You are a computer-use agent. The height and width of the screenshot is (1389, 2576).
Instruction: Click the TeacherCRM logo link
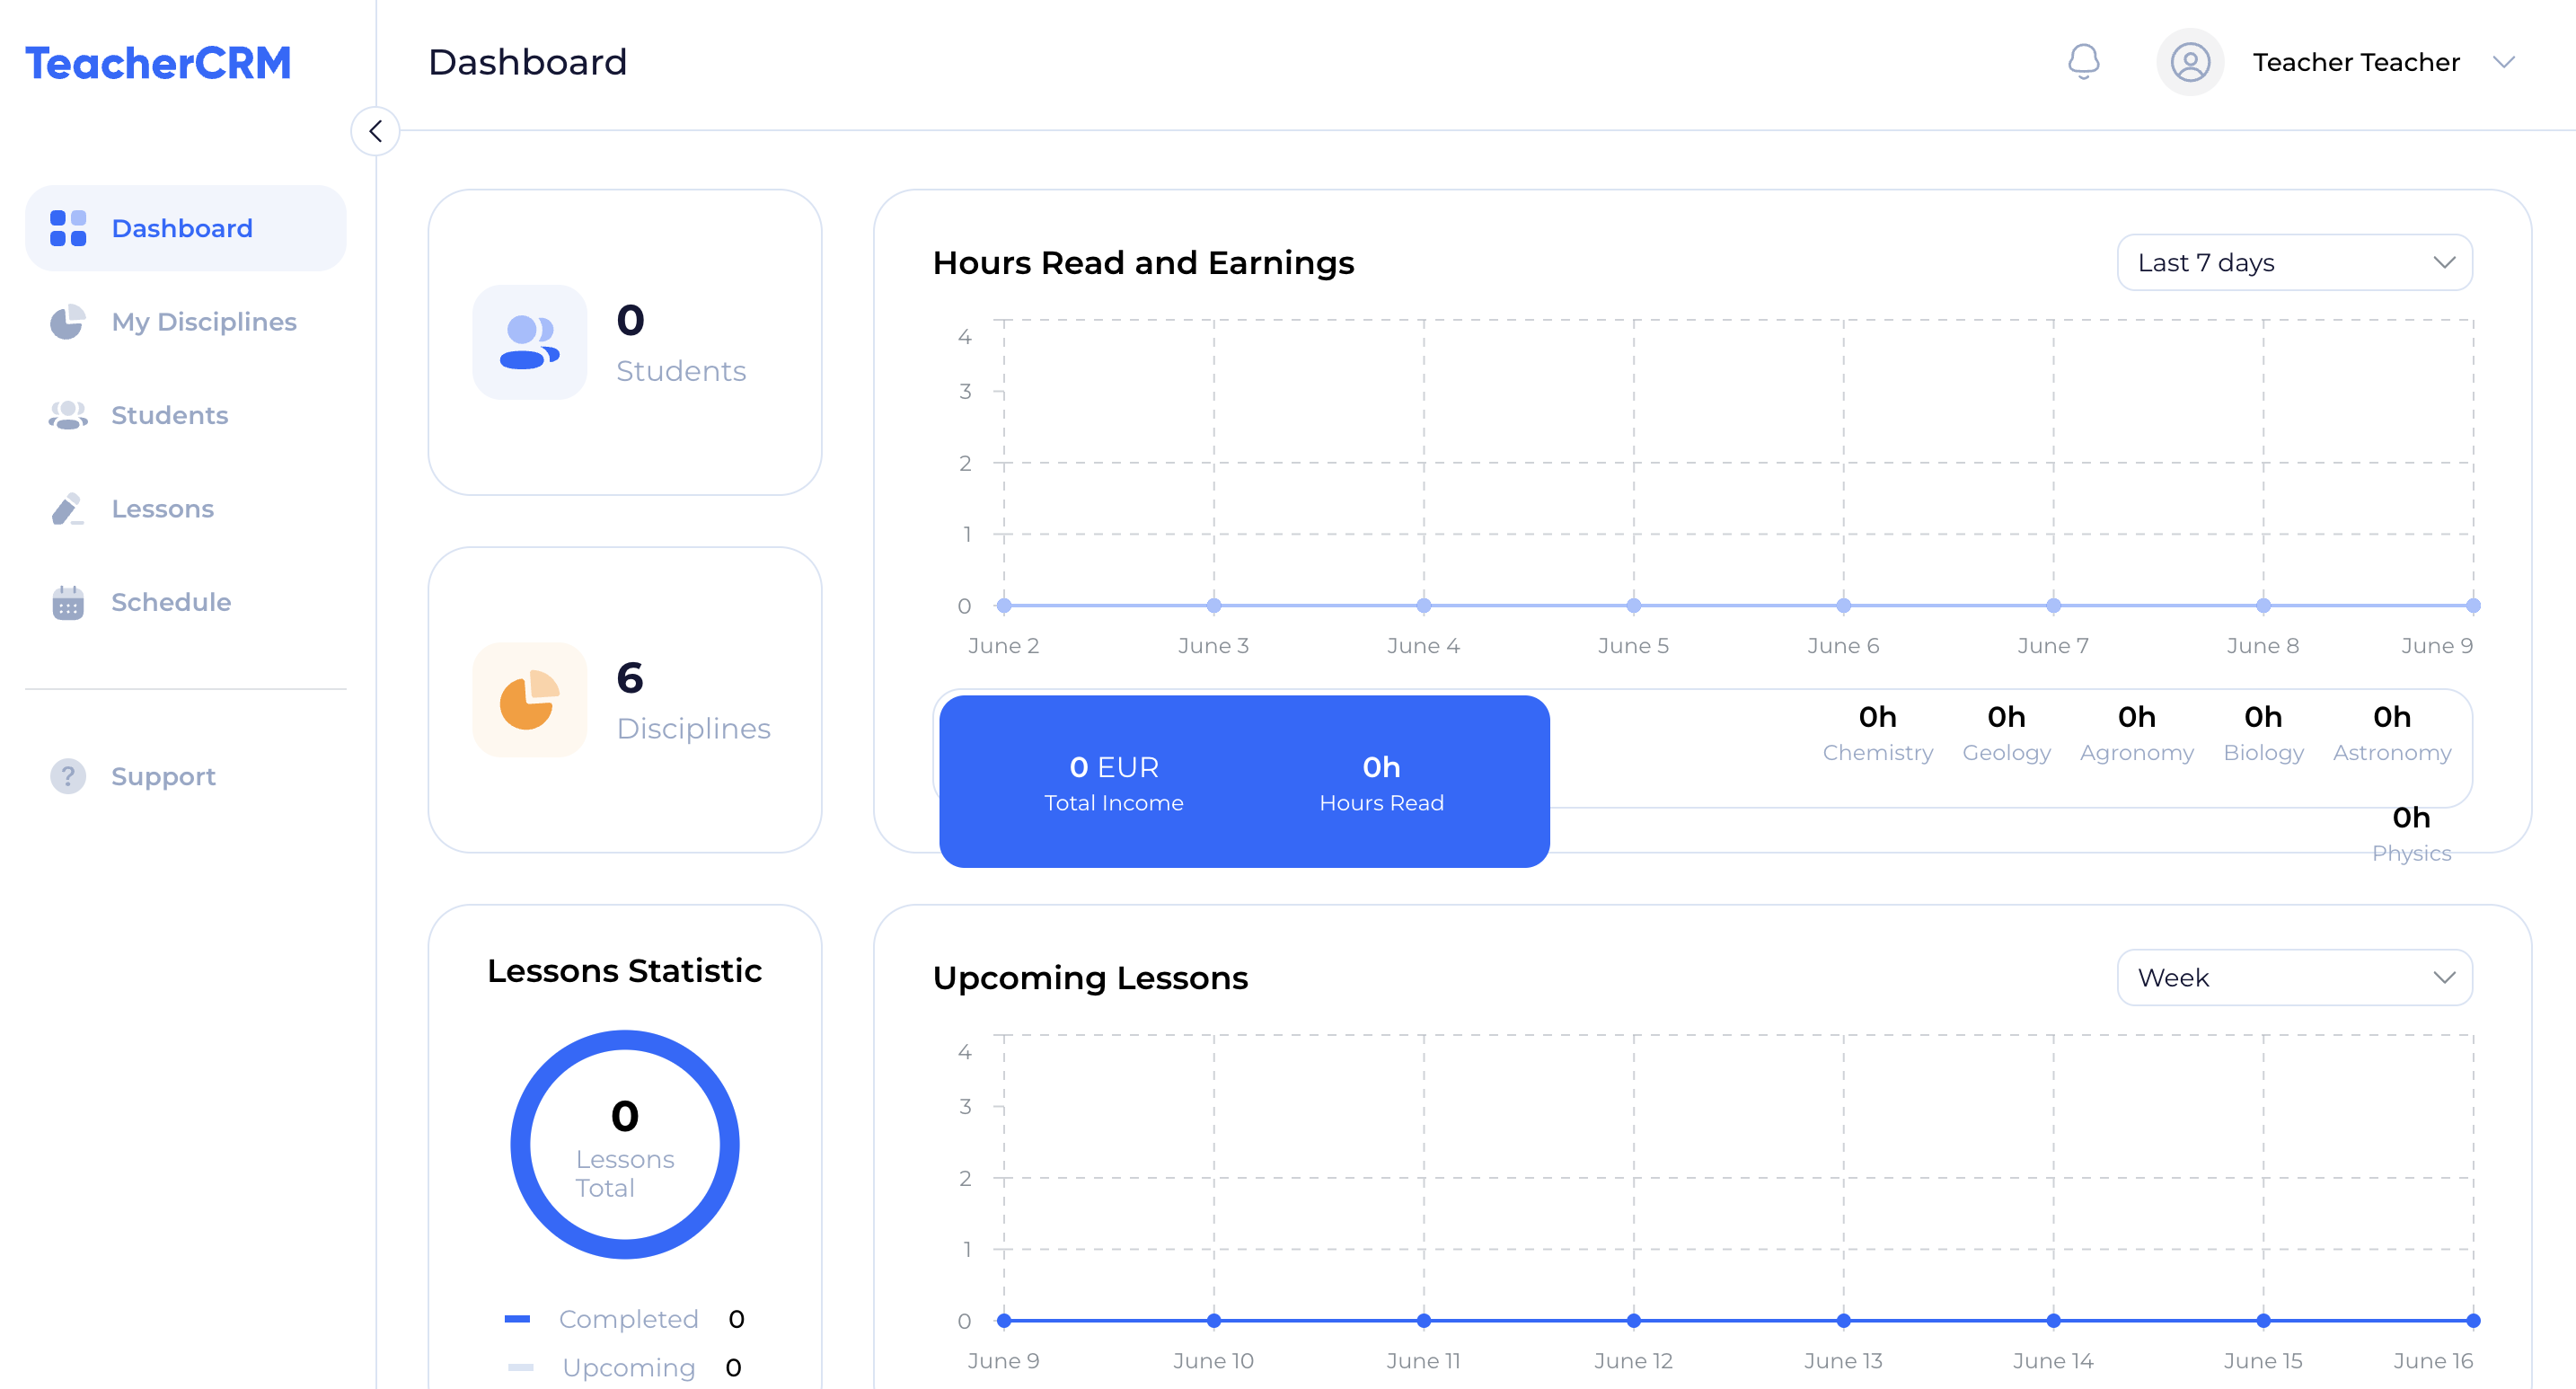[x=158, y=63]
